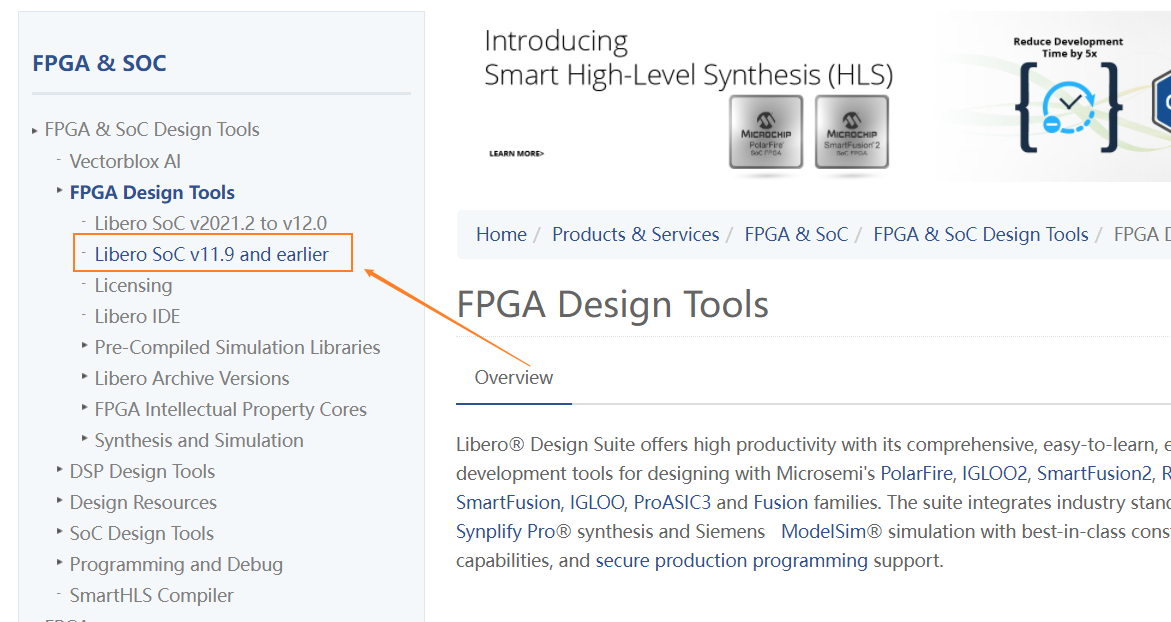Open Libero Archive Versions page
This screenshot has width=1171, height=622.
click(191, 379)
